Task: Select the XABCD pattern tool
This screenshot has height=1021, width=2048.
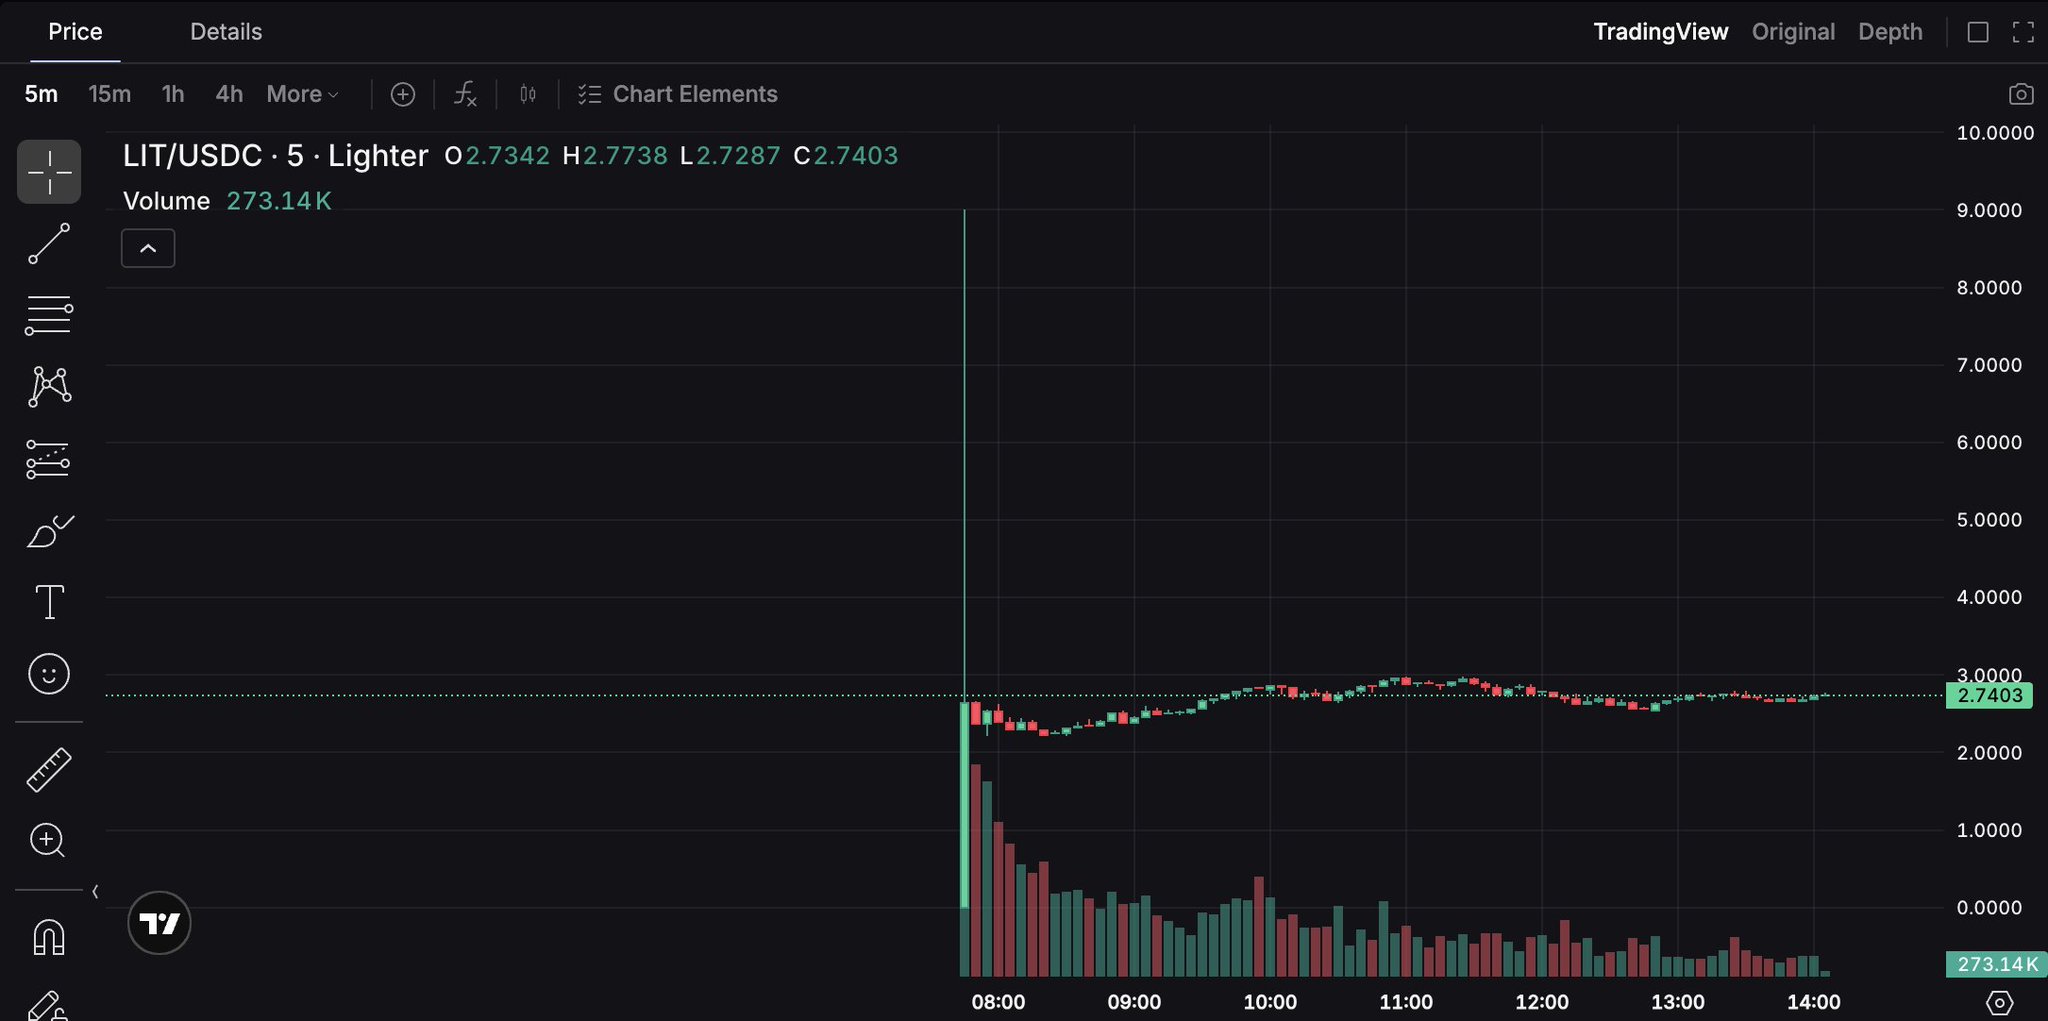Action: coord(49,386)
